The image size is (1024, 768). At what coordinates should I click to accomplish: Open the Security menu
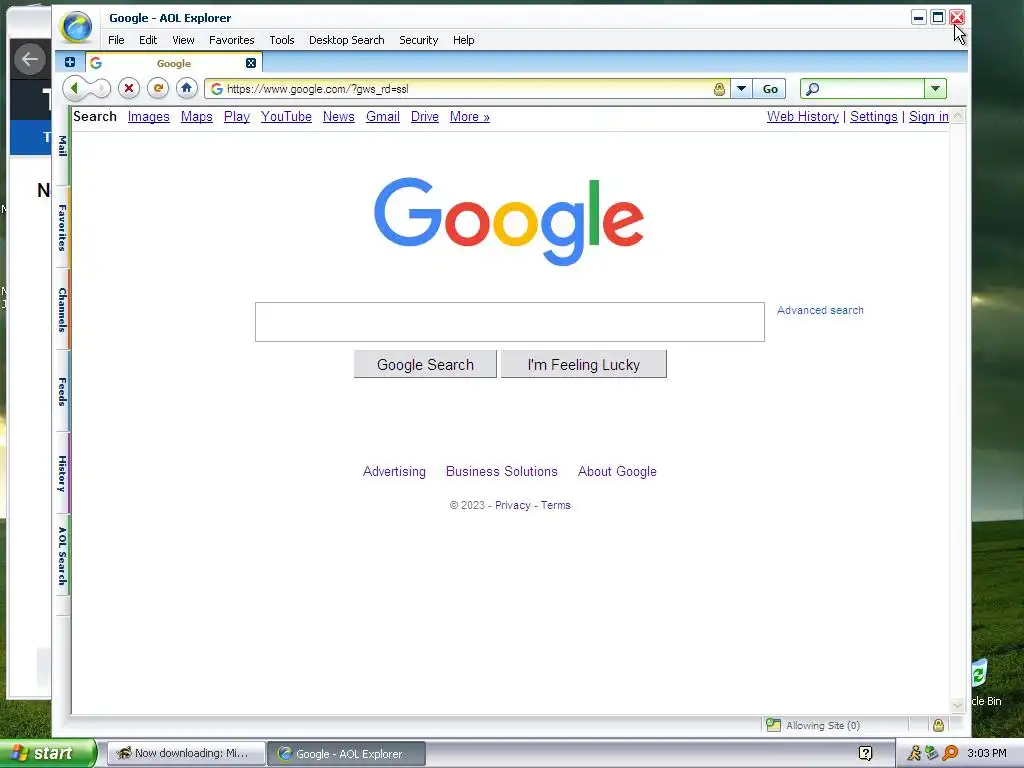(419, 40)
